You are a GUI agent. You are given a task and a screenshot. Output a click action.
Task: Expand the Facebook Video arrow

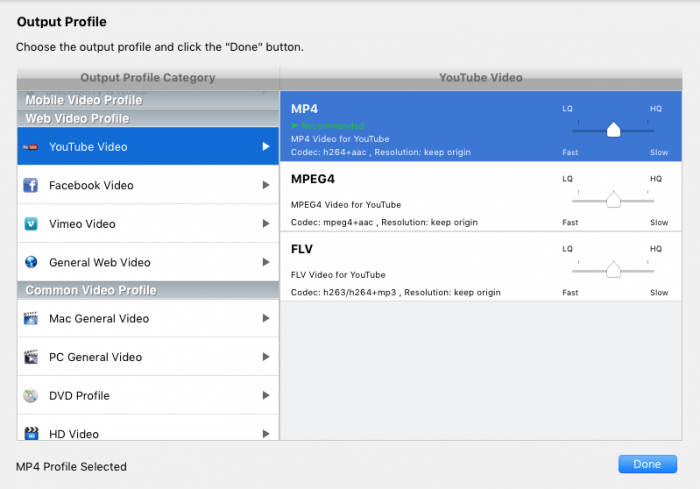coord(266,185)
